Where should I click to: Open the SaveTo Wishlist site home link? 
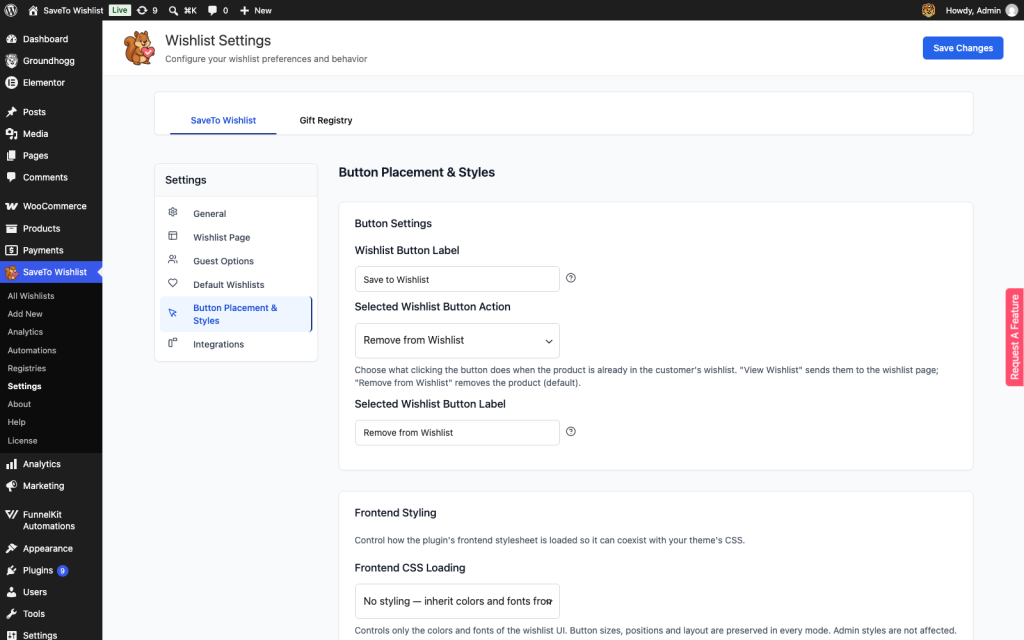pos(65,10)
